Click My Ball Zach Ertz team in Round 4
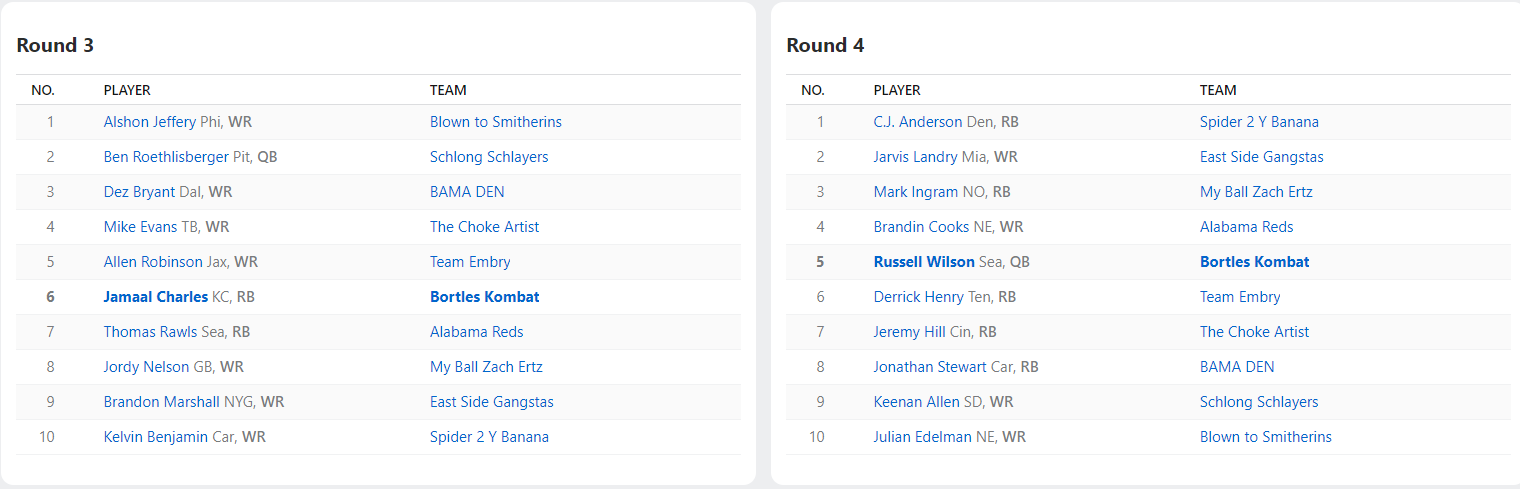 (x=1255, y=192)
